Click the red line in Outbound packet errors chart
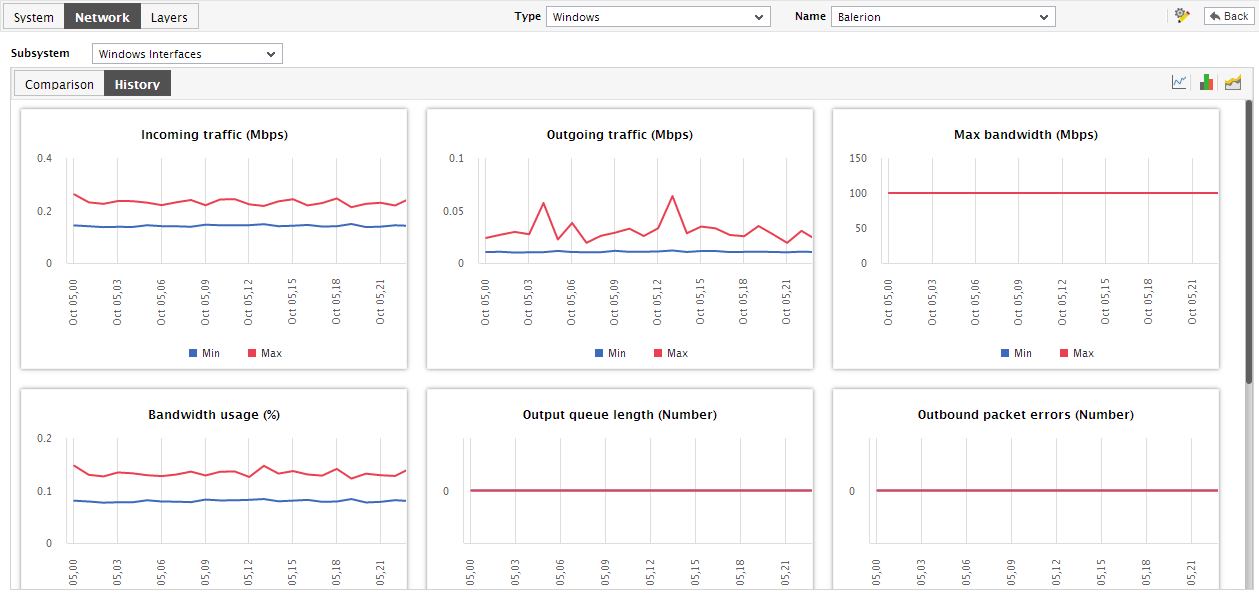 coord(1047,490)
